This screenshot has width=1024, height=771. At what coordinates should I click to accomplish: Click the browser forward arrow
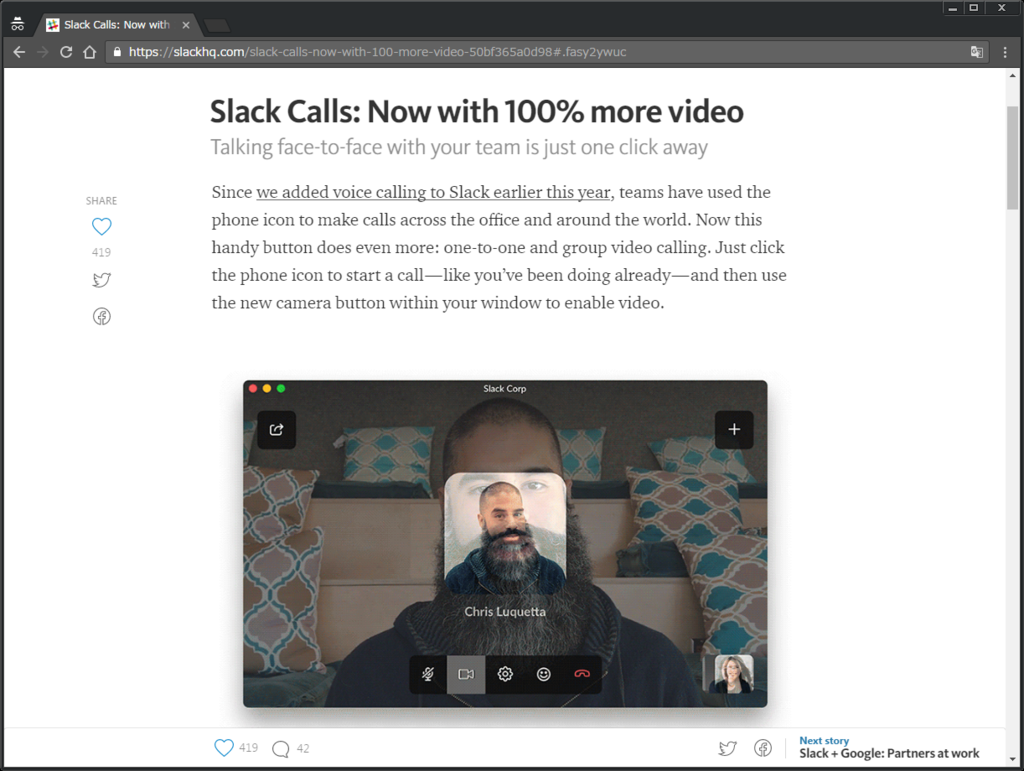coord(43,52)
